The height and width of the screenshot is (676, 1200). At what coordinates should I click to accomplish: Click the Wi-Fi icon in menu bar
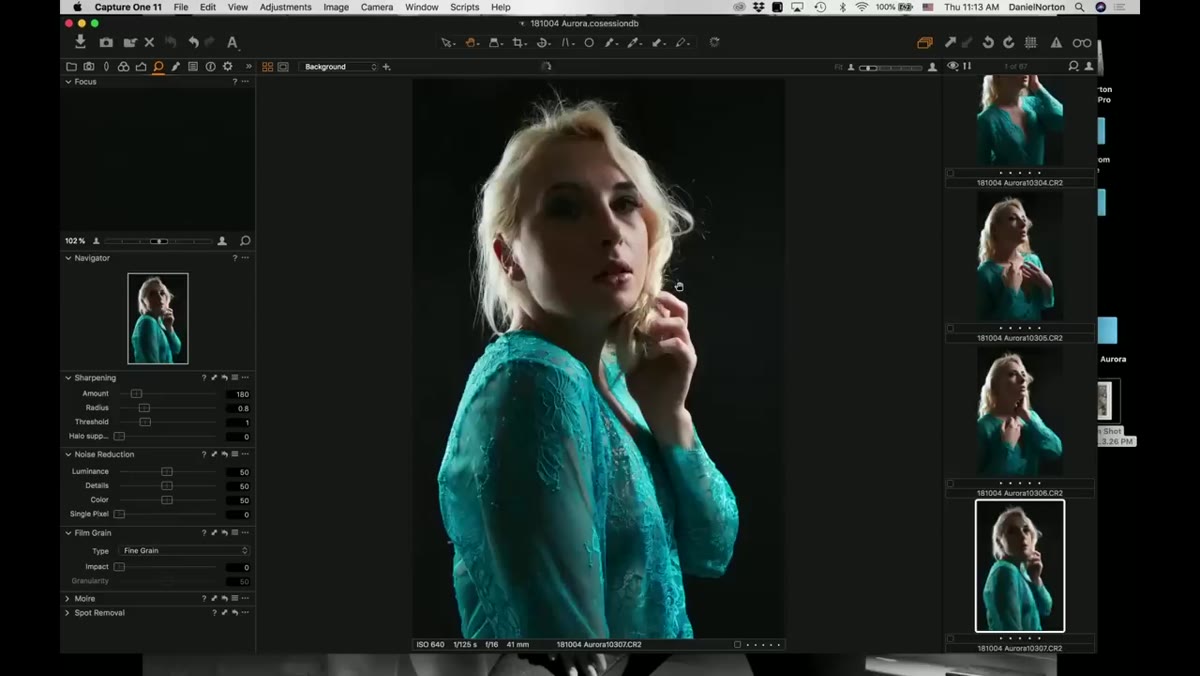(x=861, y=7)
